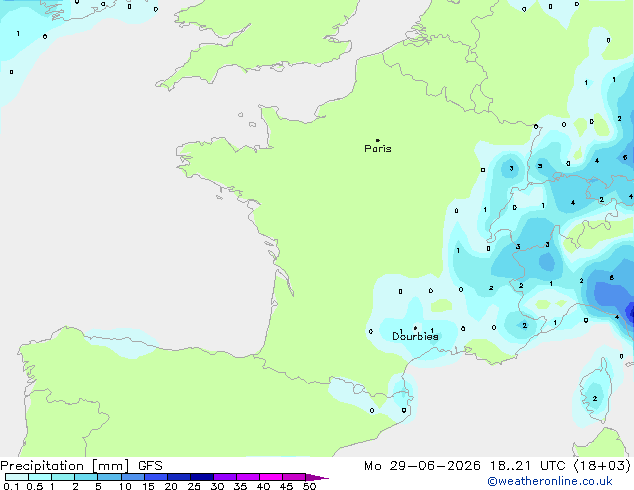Click the '18..21 UTC (18+03)' time text

[x=560, y=466]
